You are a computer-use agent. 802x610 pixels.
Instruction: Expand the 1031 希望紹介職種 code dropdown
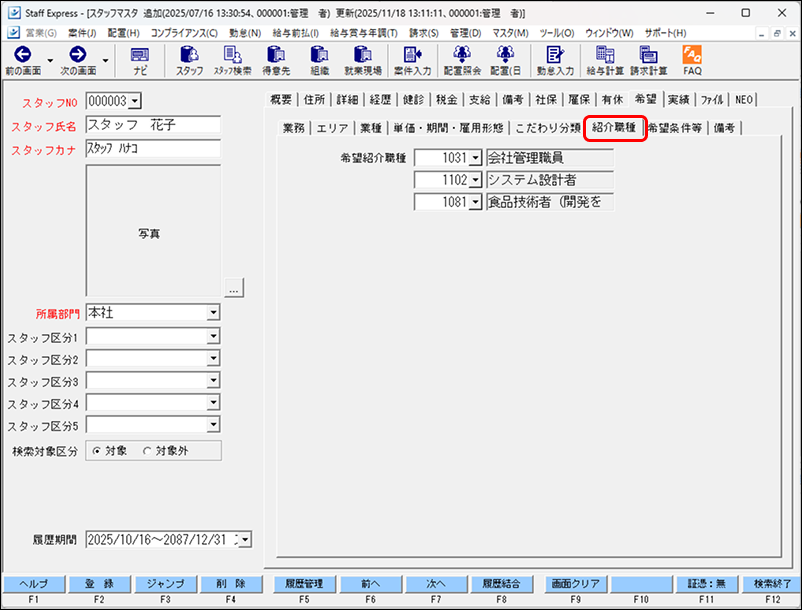pos(475,158)
